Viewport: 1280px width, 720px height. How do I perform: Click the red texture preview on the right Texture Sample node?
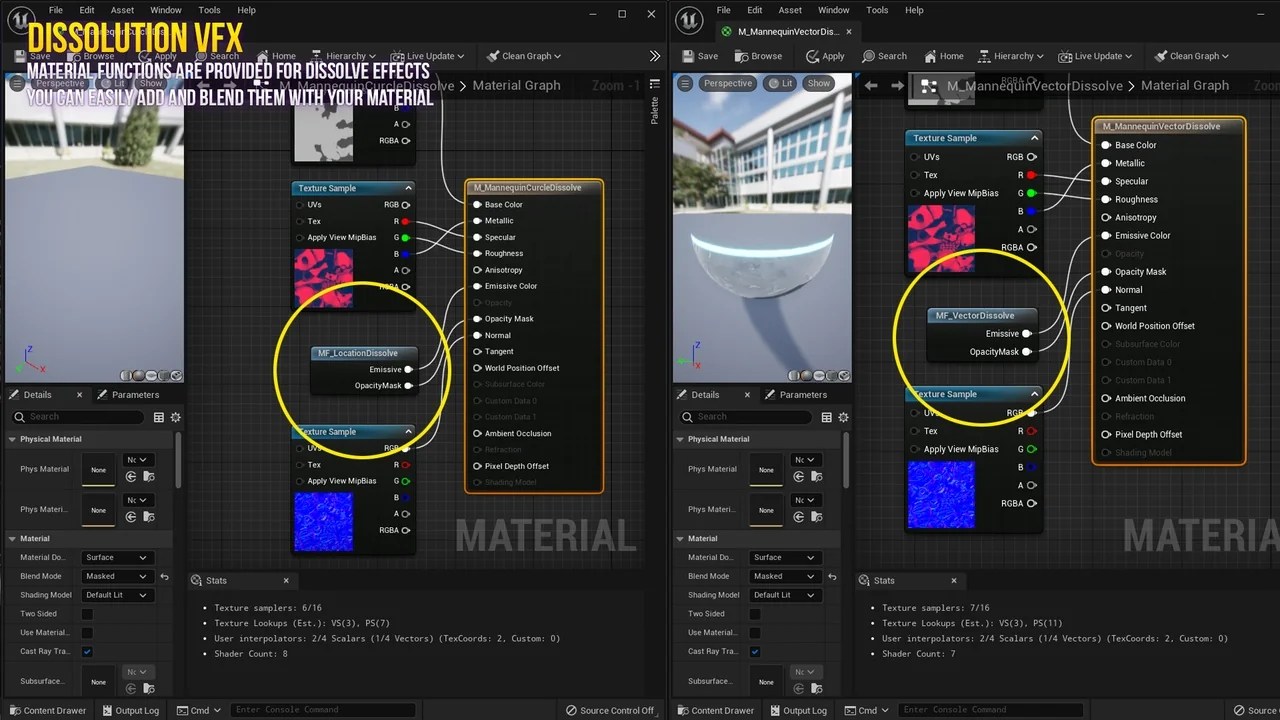940,239
